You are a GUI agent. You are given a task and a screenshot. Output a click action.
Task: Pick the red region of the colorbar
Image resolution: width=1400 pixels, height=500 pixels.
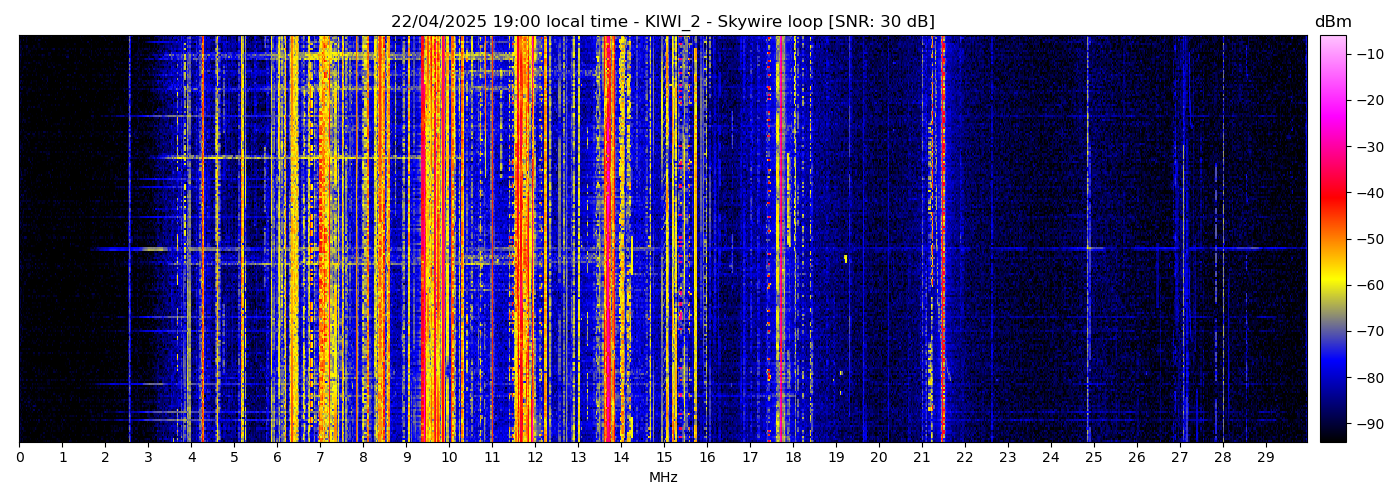click(x=1332, y=195)
